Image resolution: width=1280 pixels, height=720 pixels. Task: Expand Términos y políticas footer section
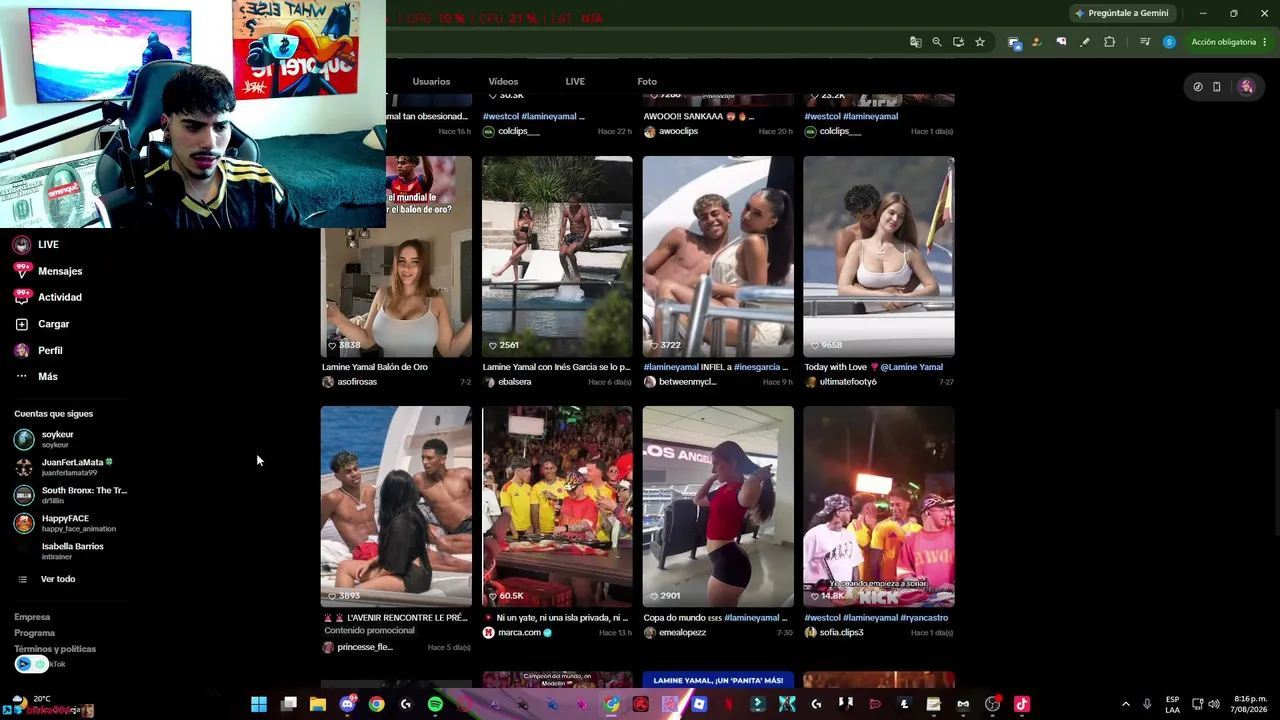click(55, 649)
